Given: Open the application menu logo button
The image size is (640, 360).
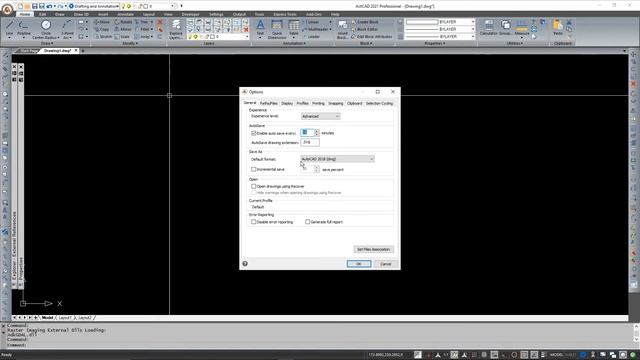Looking at the screenshot, I should click(x=7, y=9).
